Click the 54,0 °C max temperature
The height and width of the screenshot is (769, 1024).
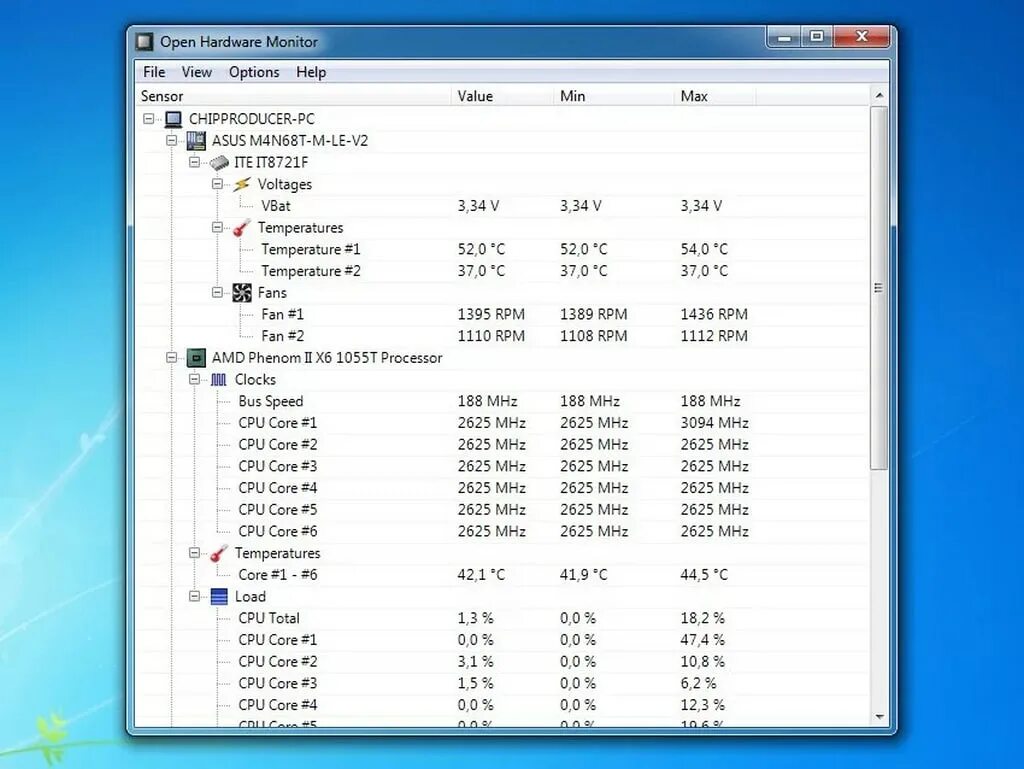(704, 249)
